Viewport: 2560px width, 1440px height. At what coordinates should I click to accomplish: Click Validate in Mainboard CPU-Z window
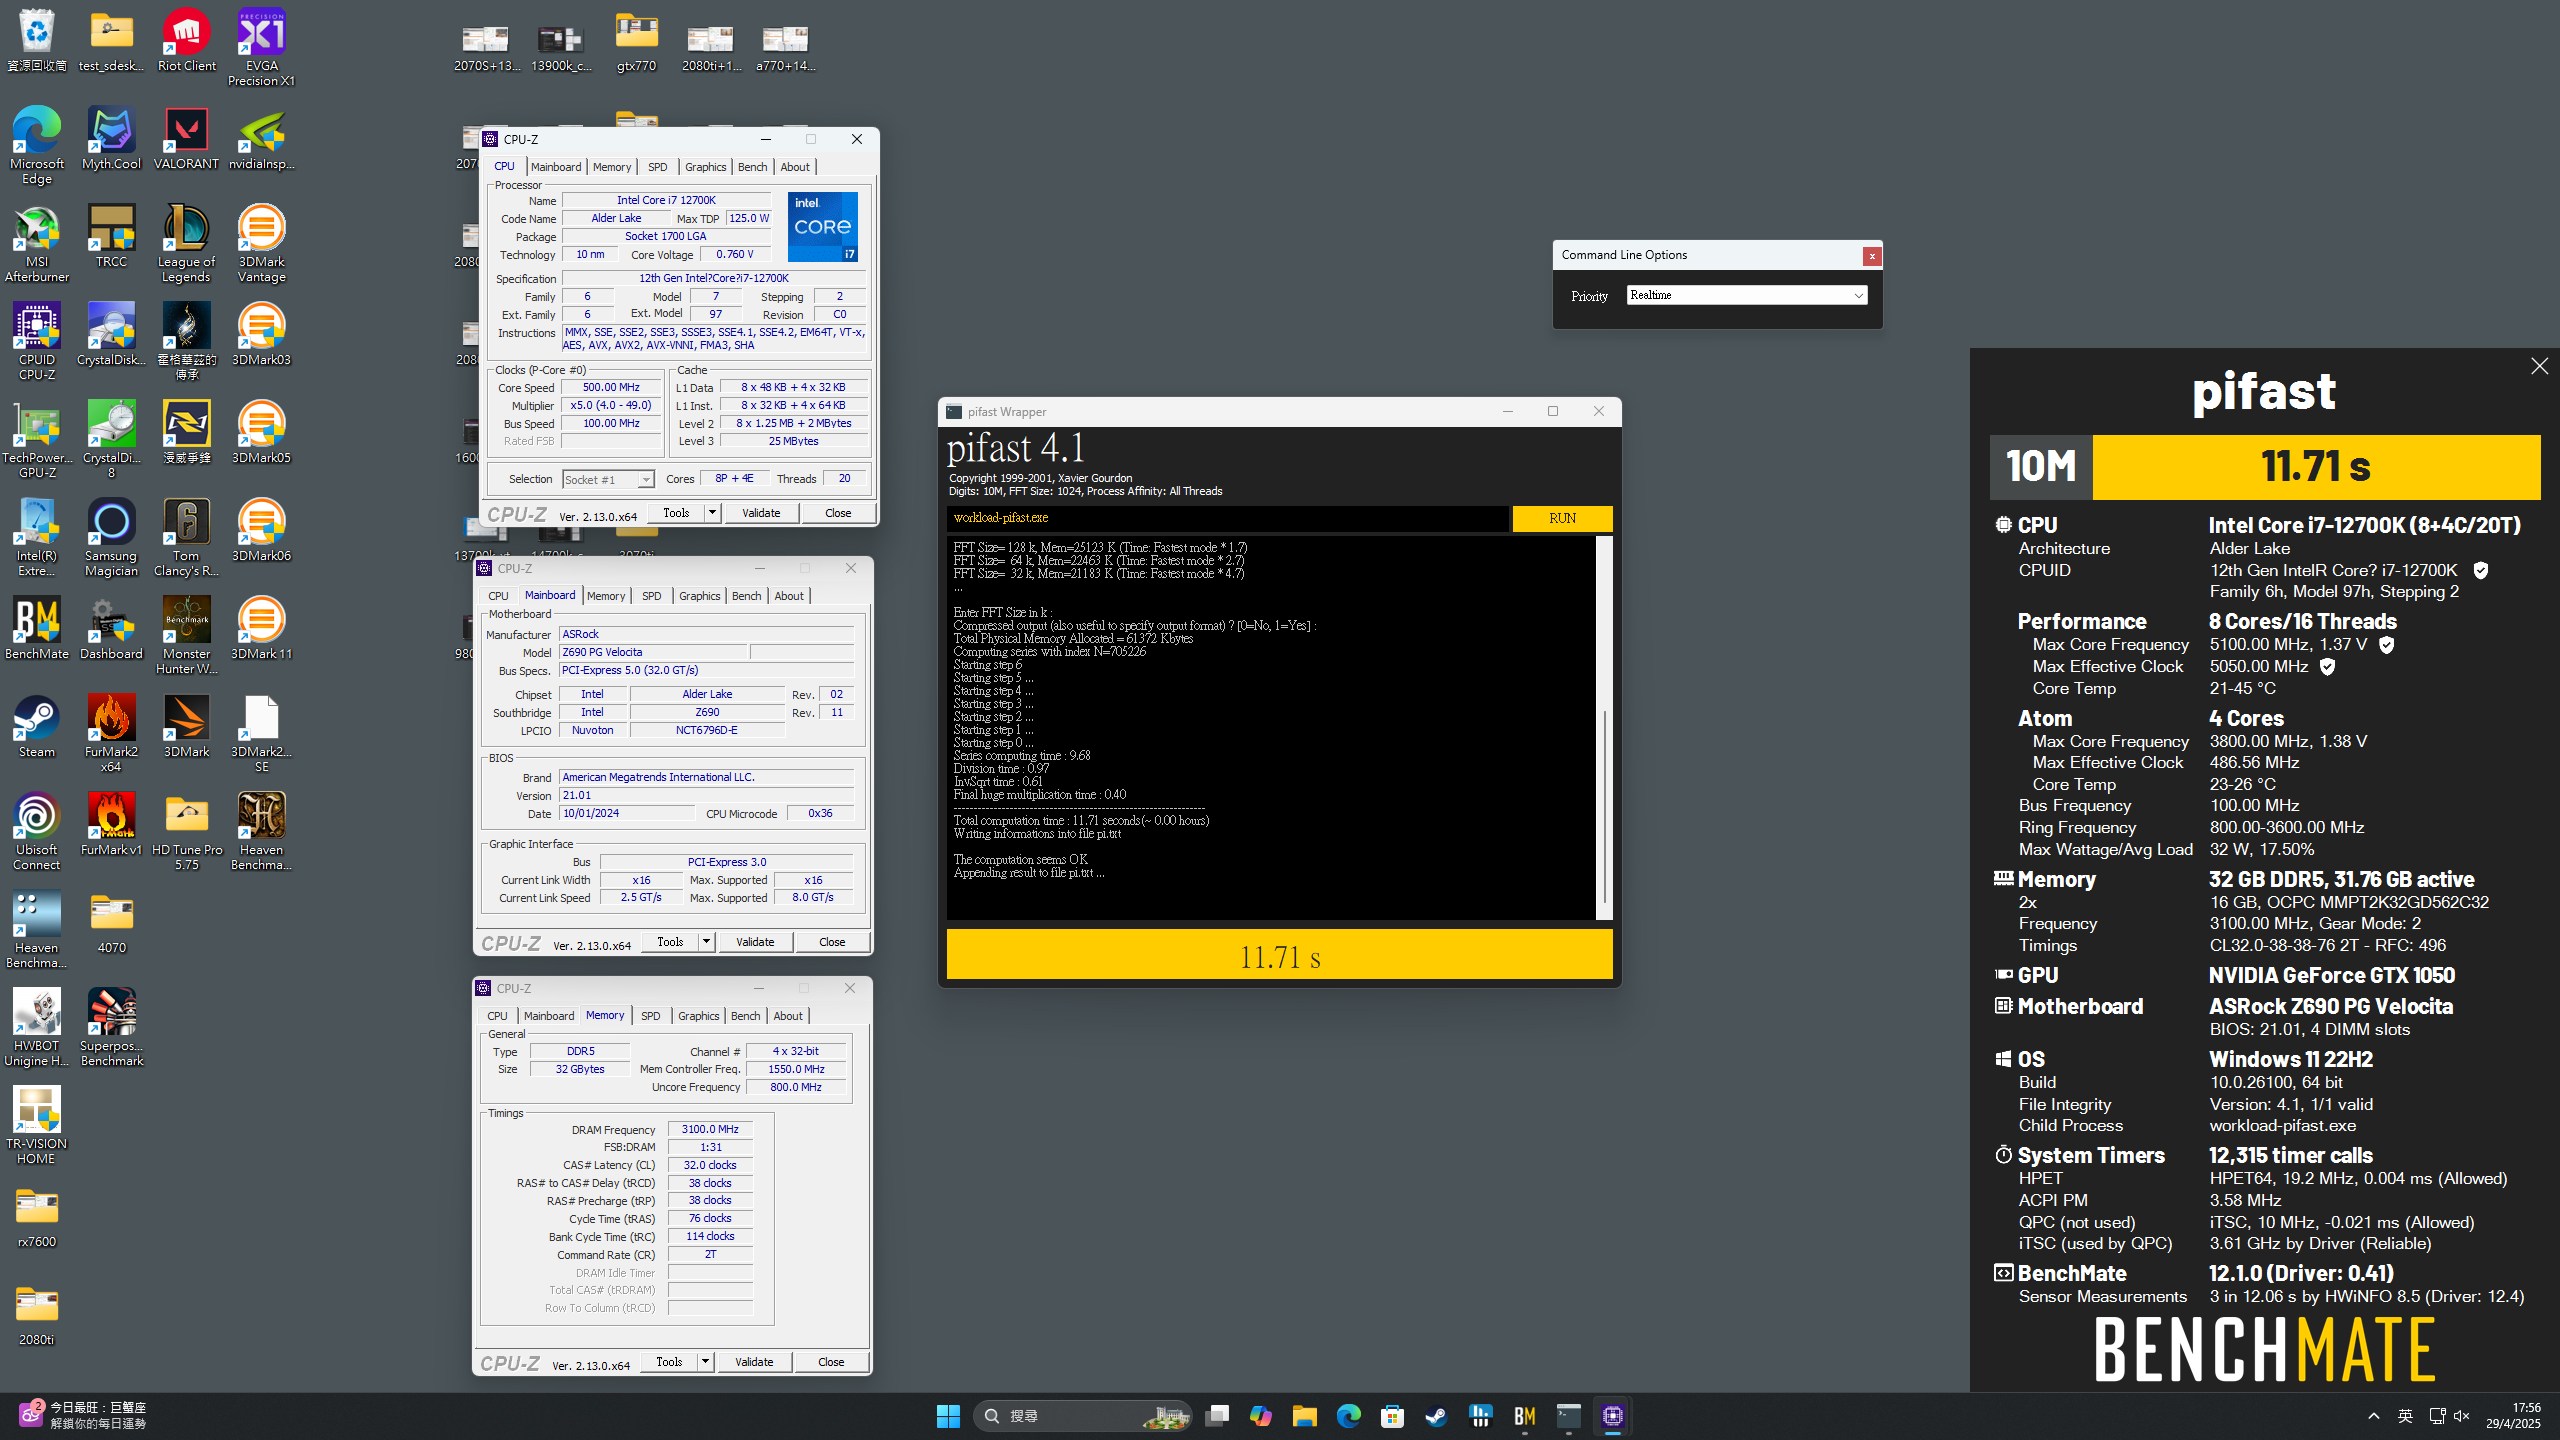(x=755, y=942)
